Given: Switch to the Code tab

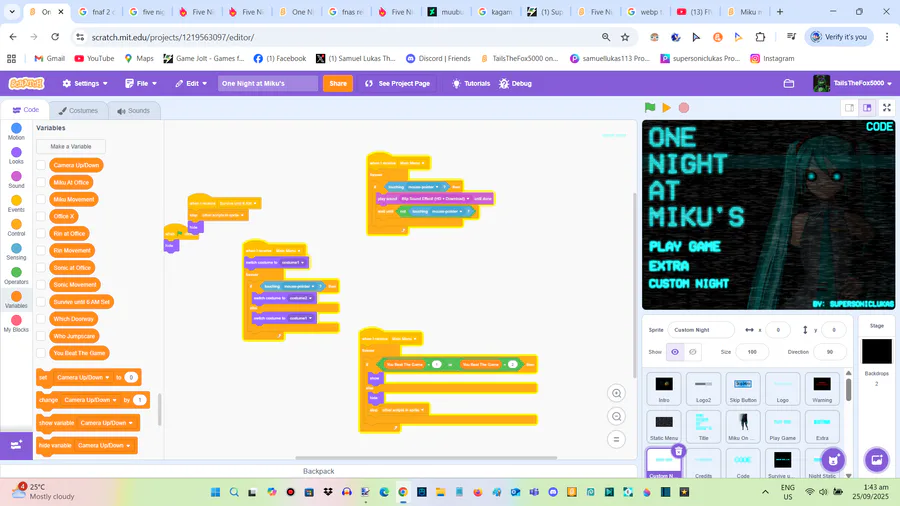Looking at the screenshot, I should 26,110.
